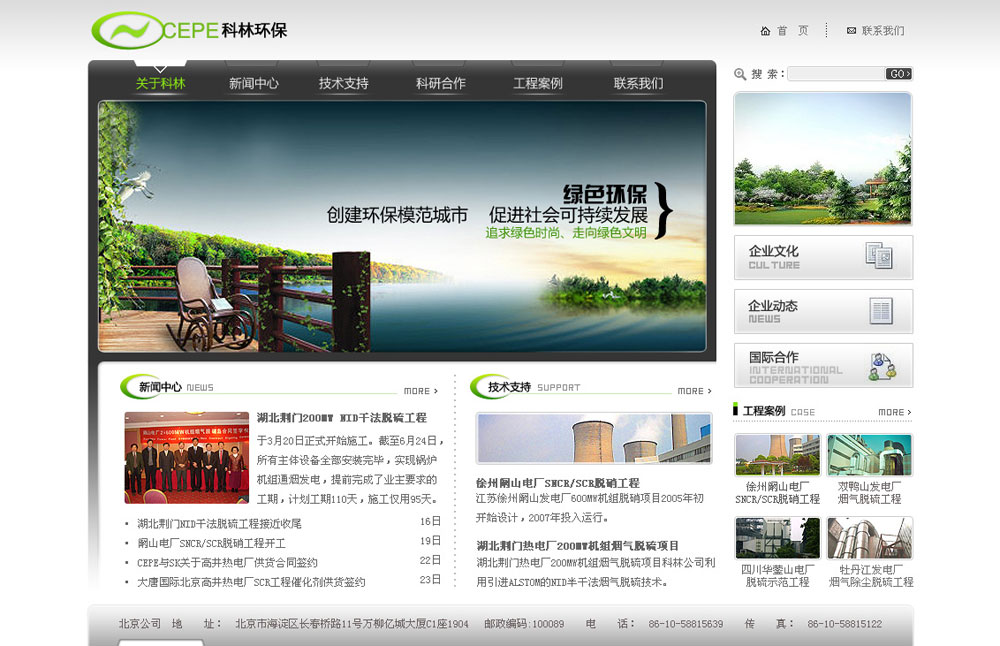Click the home icon beside 首页

pos(765,31)
